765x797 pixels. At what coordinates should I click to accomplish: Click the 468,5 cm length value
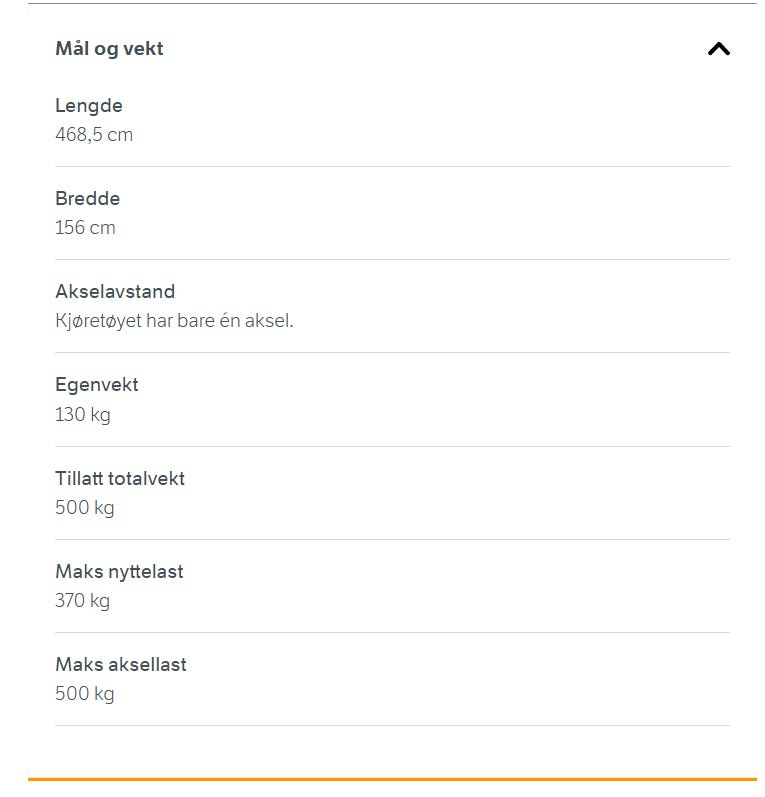pos(94,135)
